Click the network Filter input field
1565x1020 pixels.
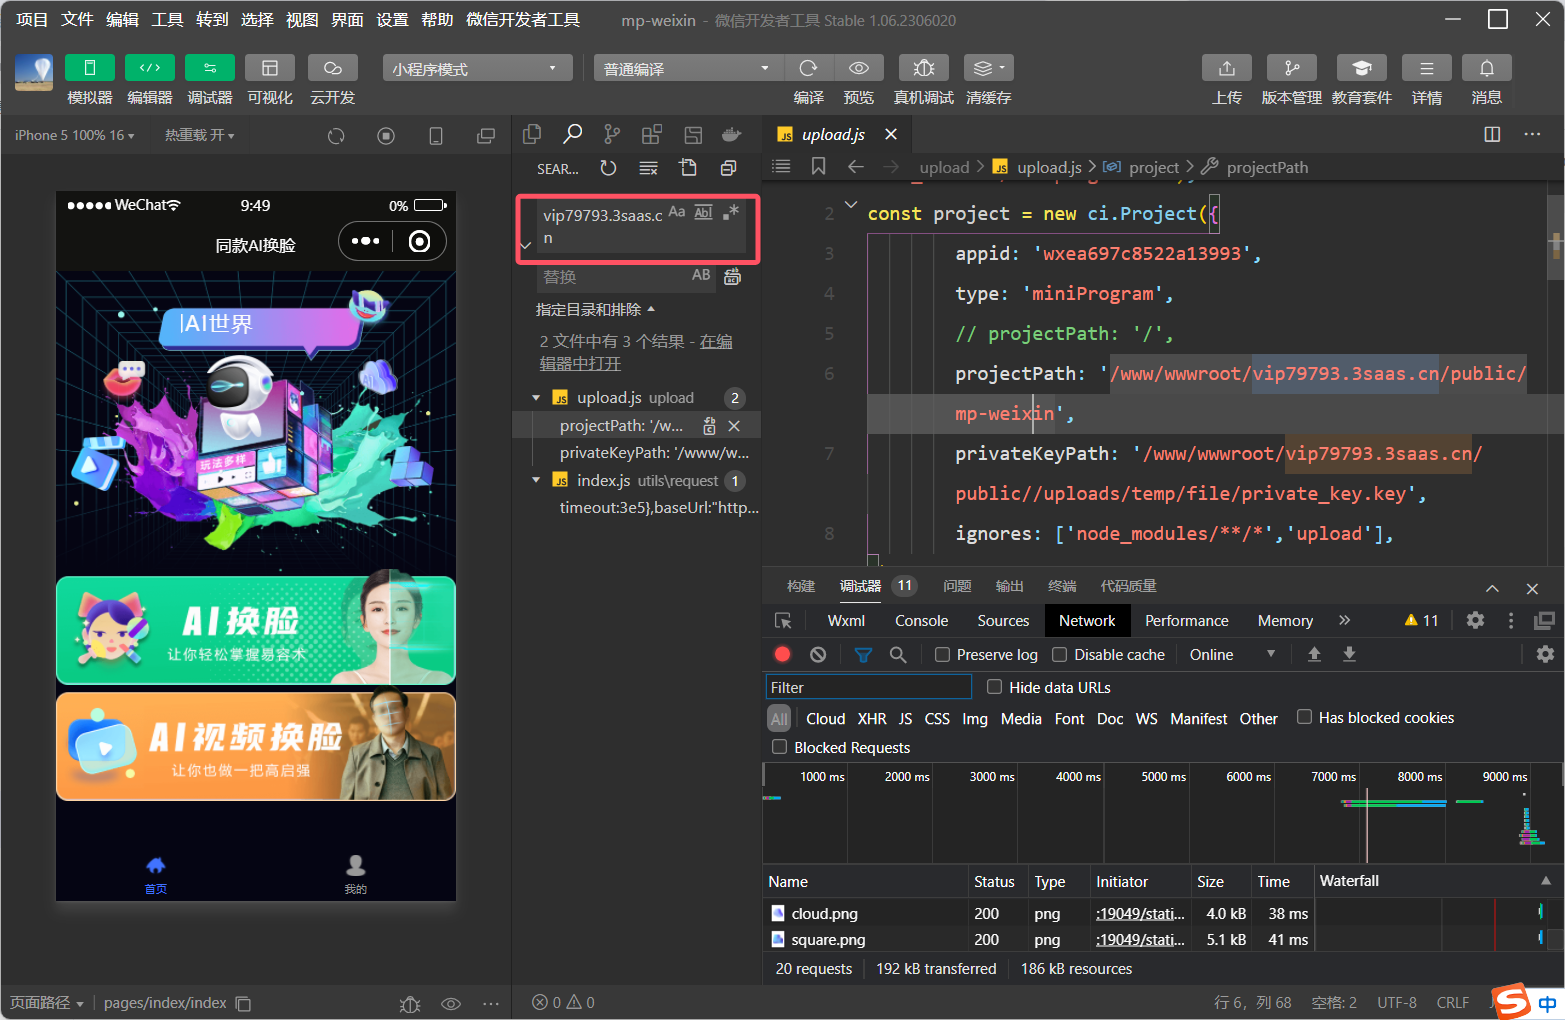868,687
